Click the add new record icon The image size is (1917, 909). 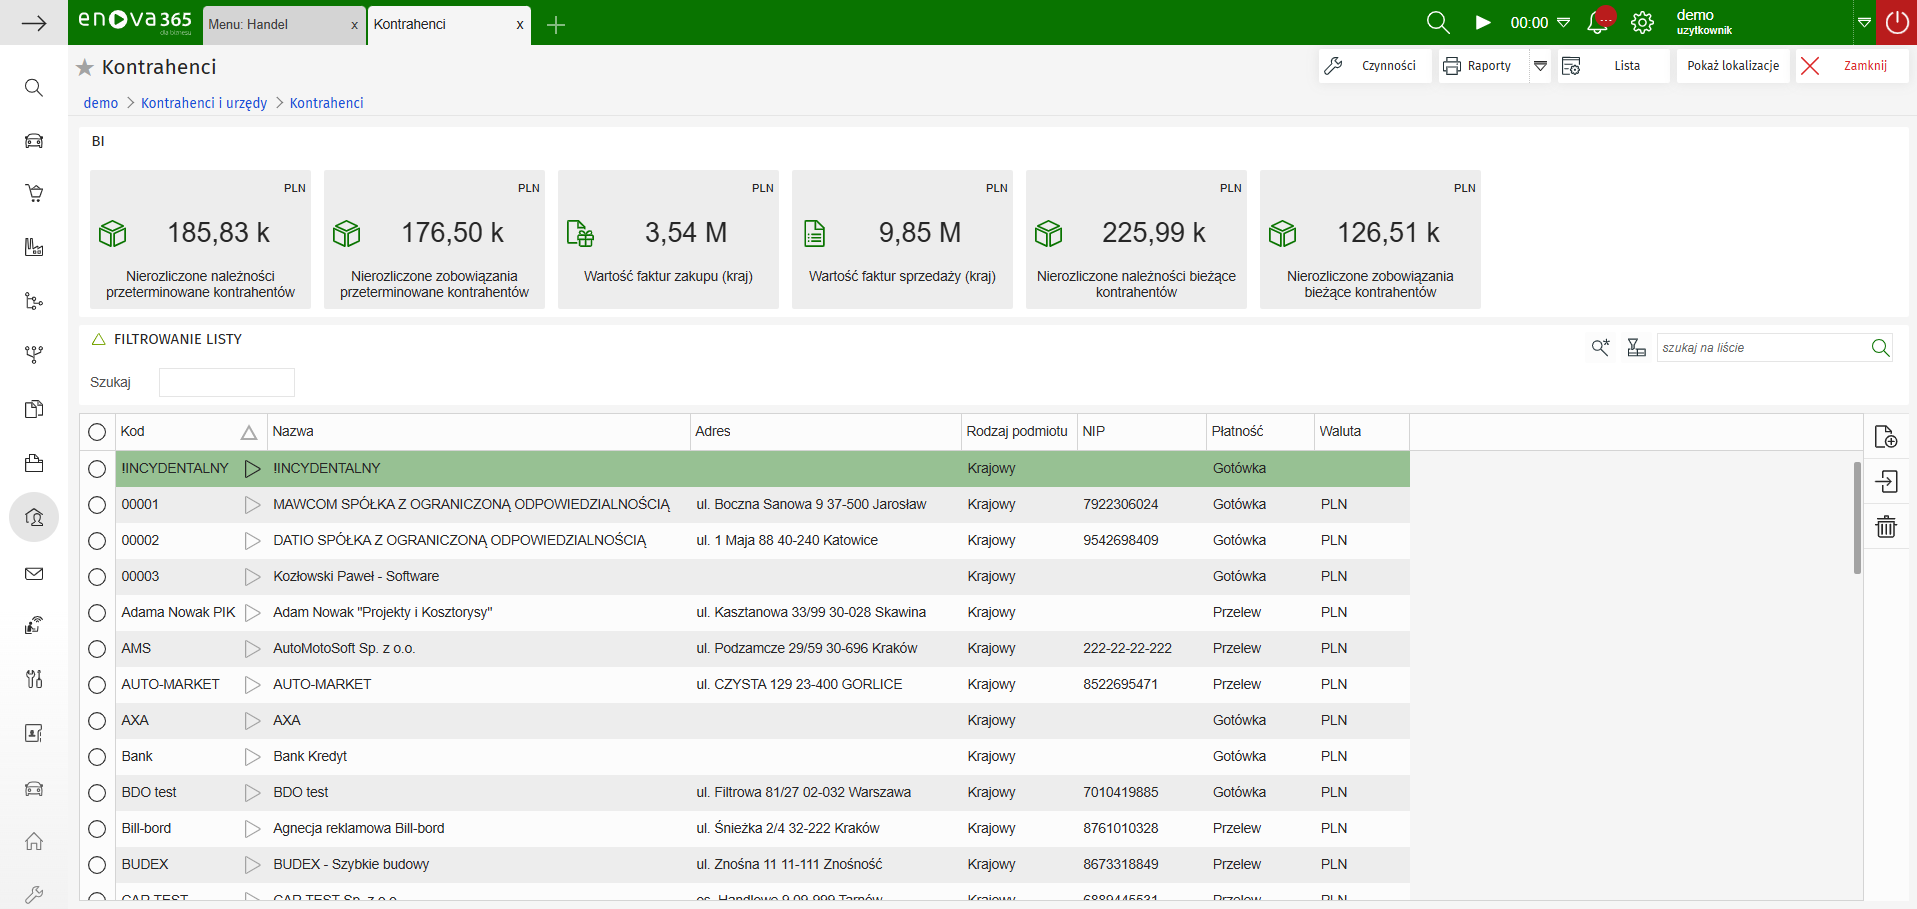(x=1885, y=437)
